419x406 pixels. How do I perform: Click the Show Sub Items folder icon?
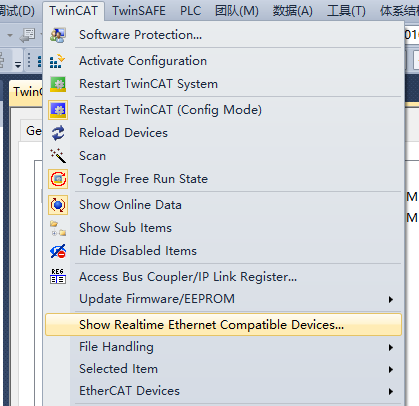click(58, 228)
